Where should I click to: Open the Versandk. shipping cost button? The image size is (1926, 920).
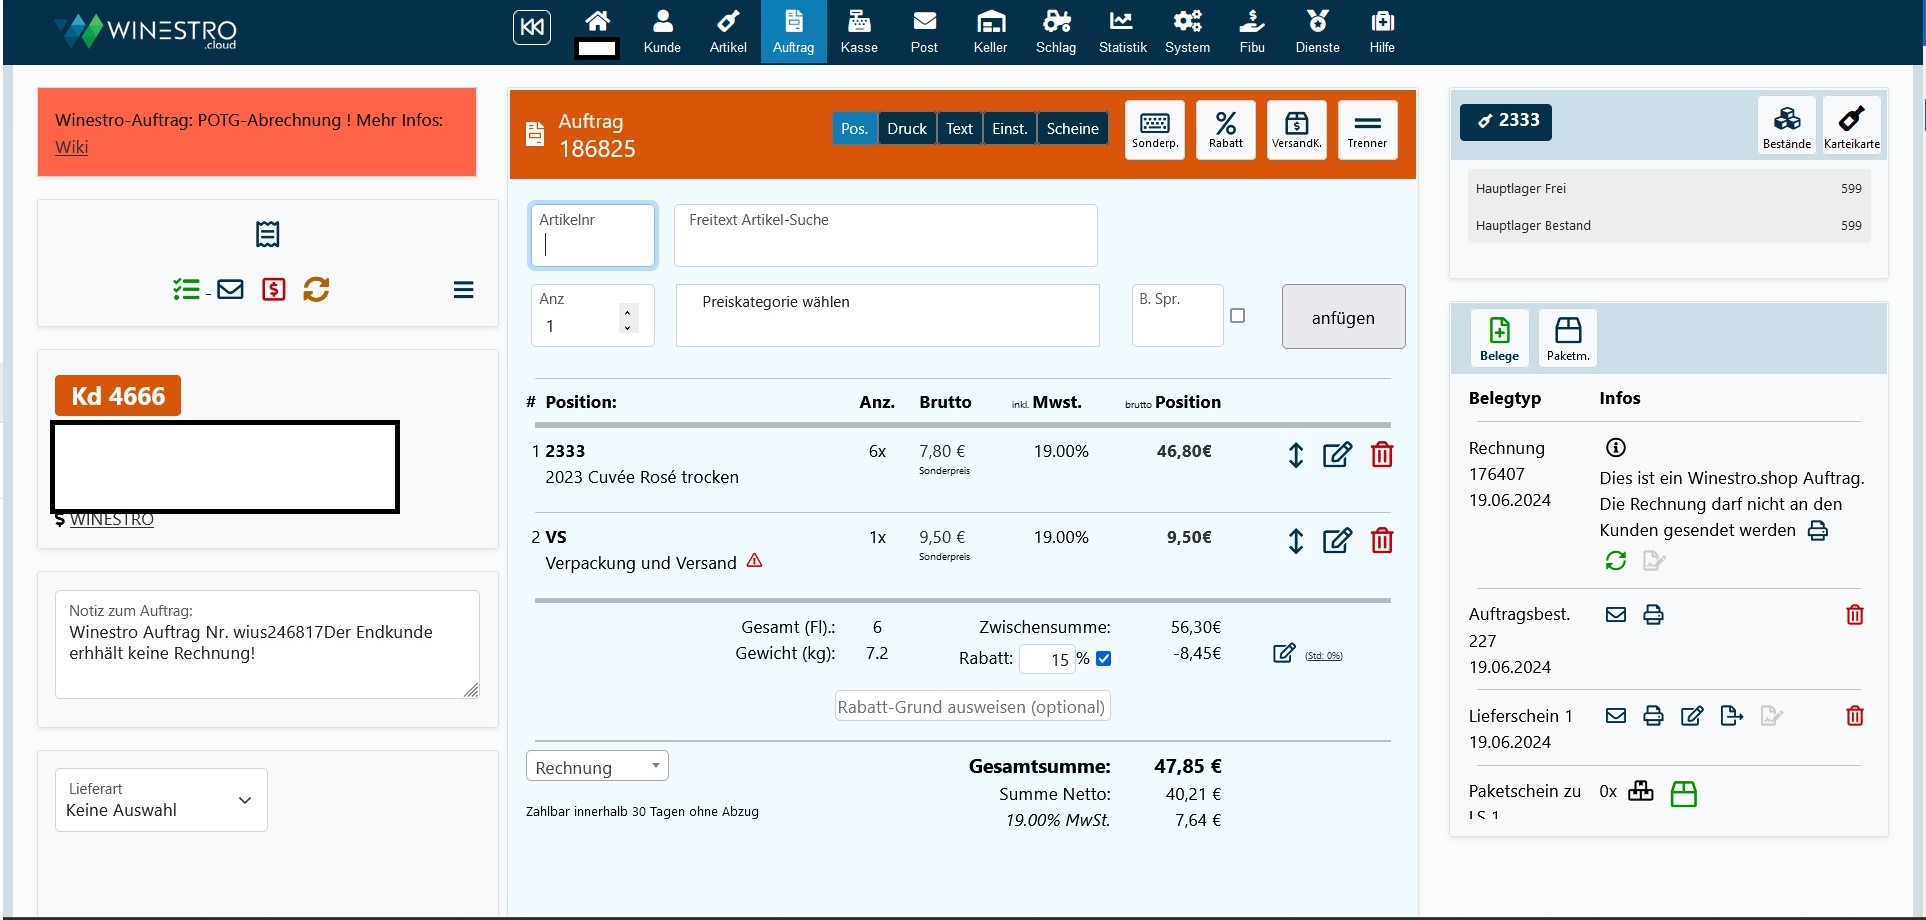point(1296,130)
